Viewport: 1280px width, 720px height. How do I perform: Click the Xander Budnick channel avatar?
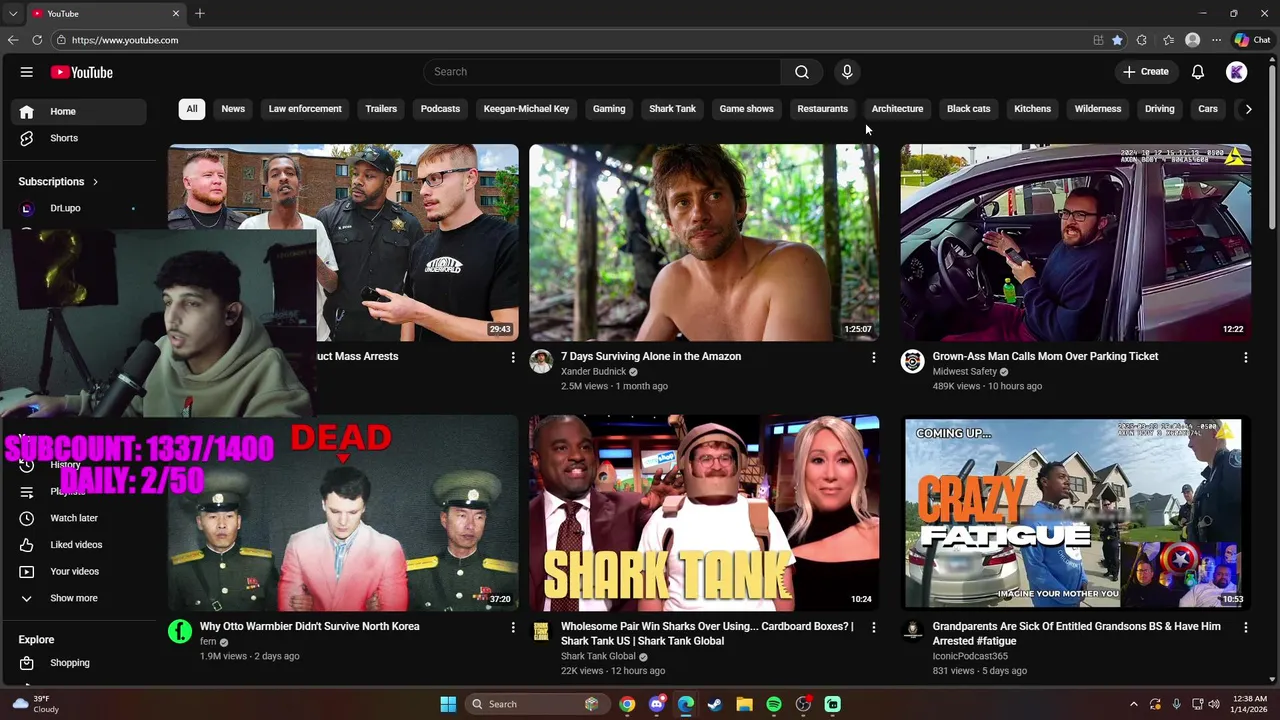click(541, 361)
